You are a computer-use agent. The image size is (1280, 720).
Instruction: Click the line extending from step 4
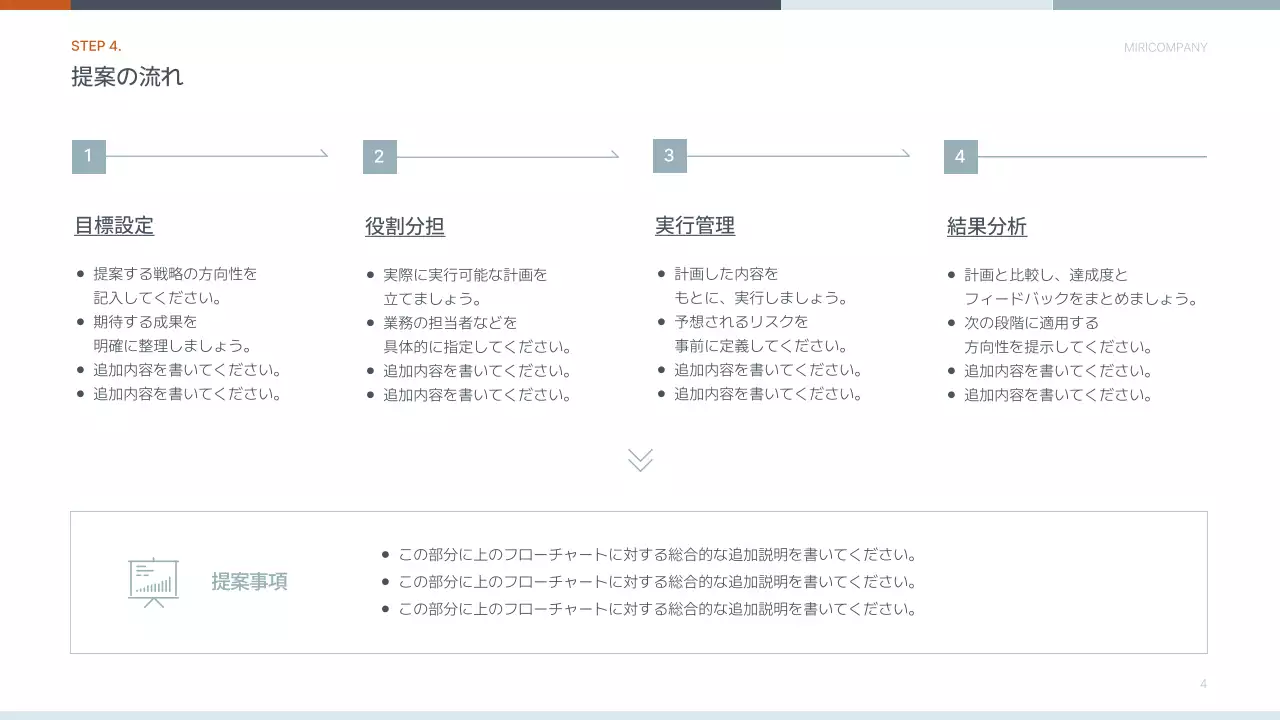pyautogui.click(x=1090, y=156)
